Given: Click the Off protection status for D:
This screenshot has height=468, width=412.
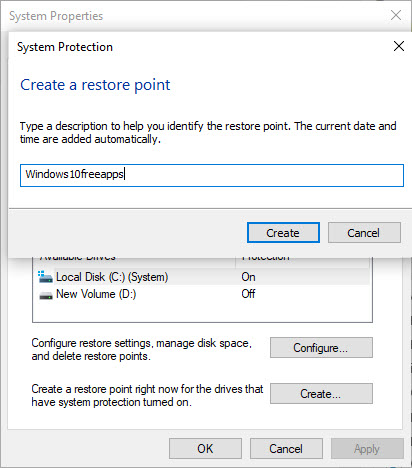Looking at the screenshot, I should pos(248,294).
